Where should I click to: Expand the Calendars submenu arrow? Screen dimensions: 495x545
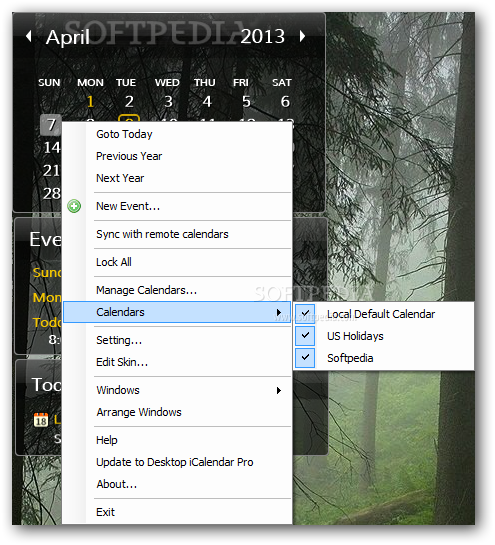coord(278,312)
